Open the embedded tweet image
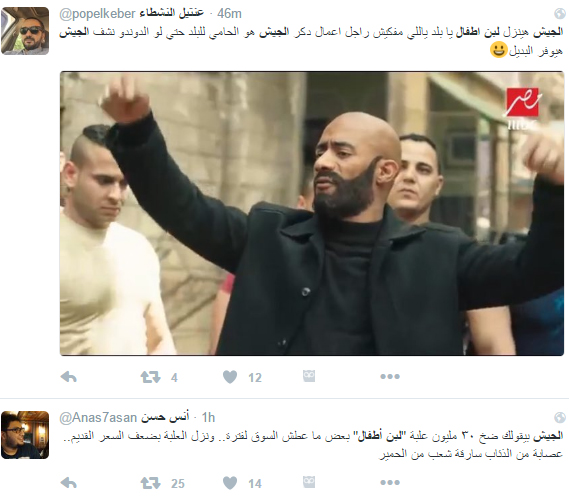Viewport: 569px width, 502px height. [312, 213]
